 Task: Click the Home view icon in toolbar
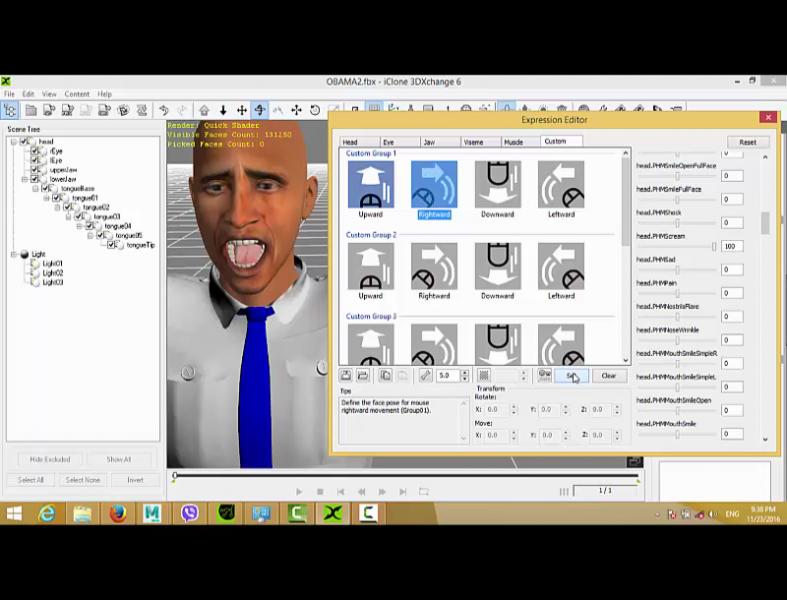click(x=204, y=110)
